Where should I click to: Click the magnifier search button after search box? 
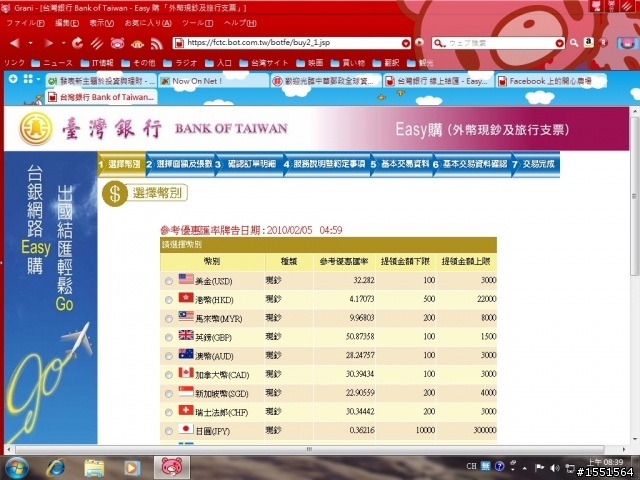coord(574,42)
